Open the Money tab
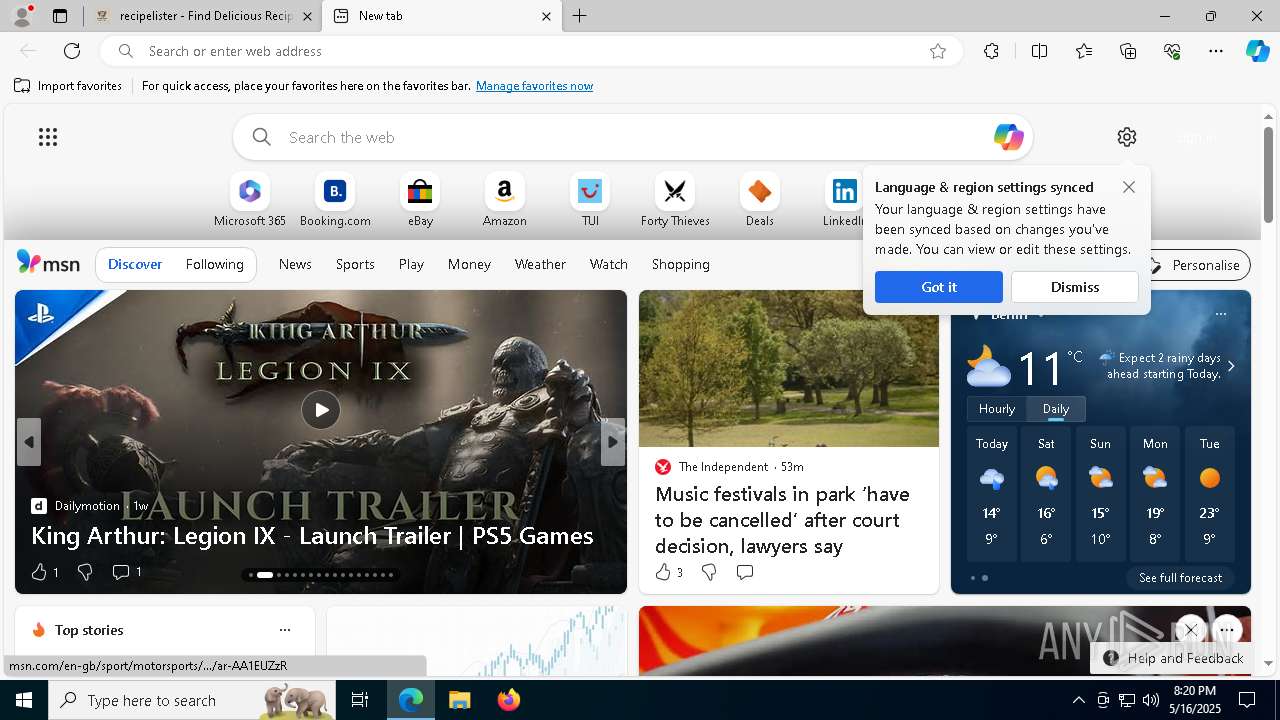 pos(469,264)
